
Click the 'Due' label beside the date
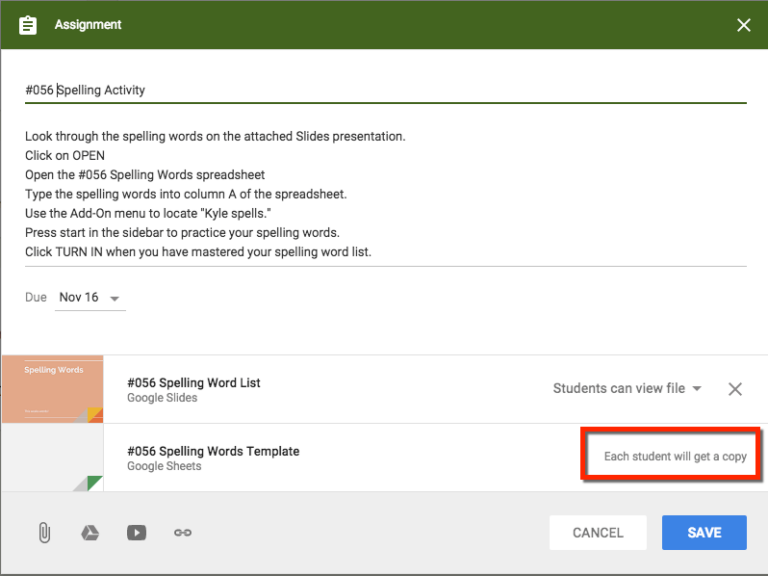click(x=36, y=298)
